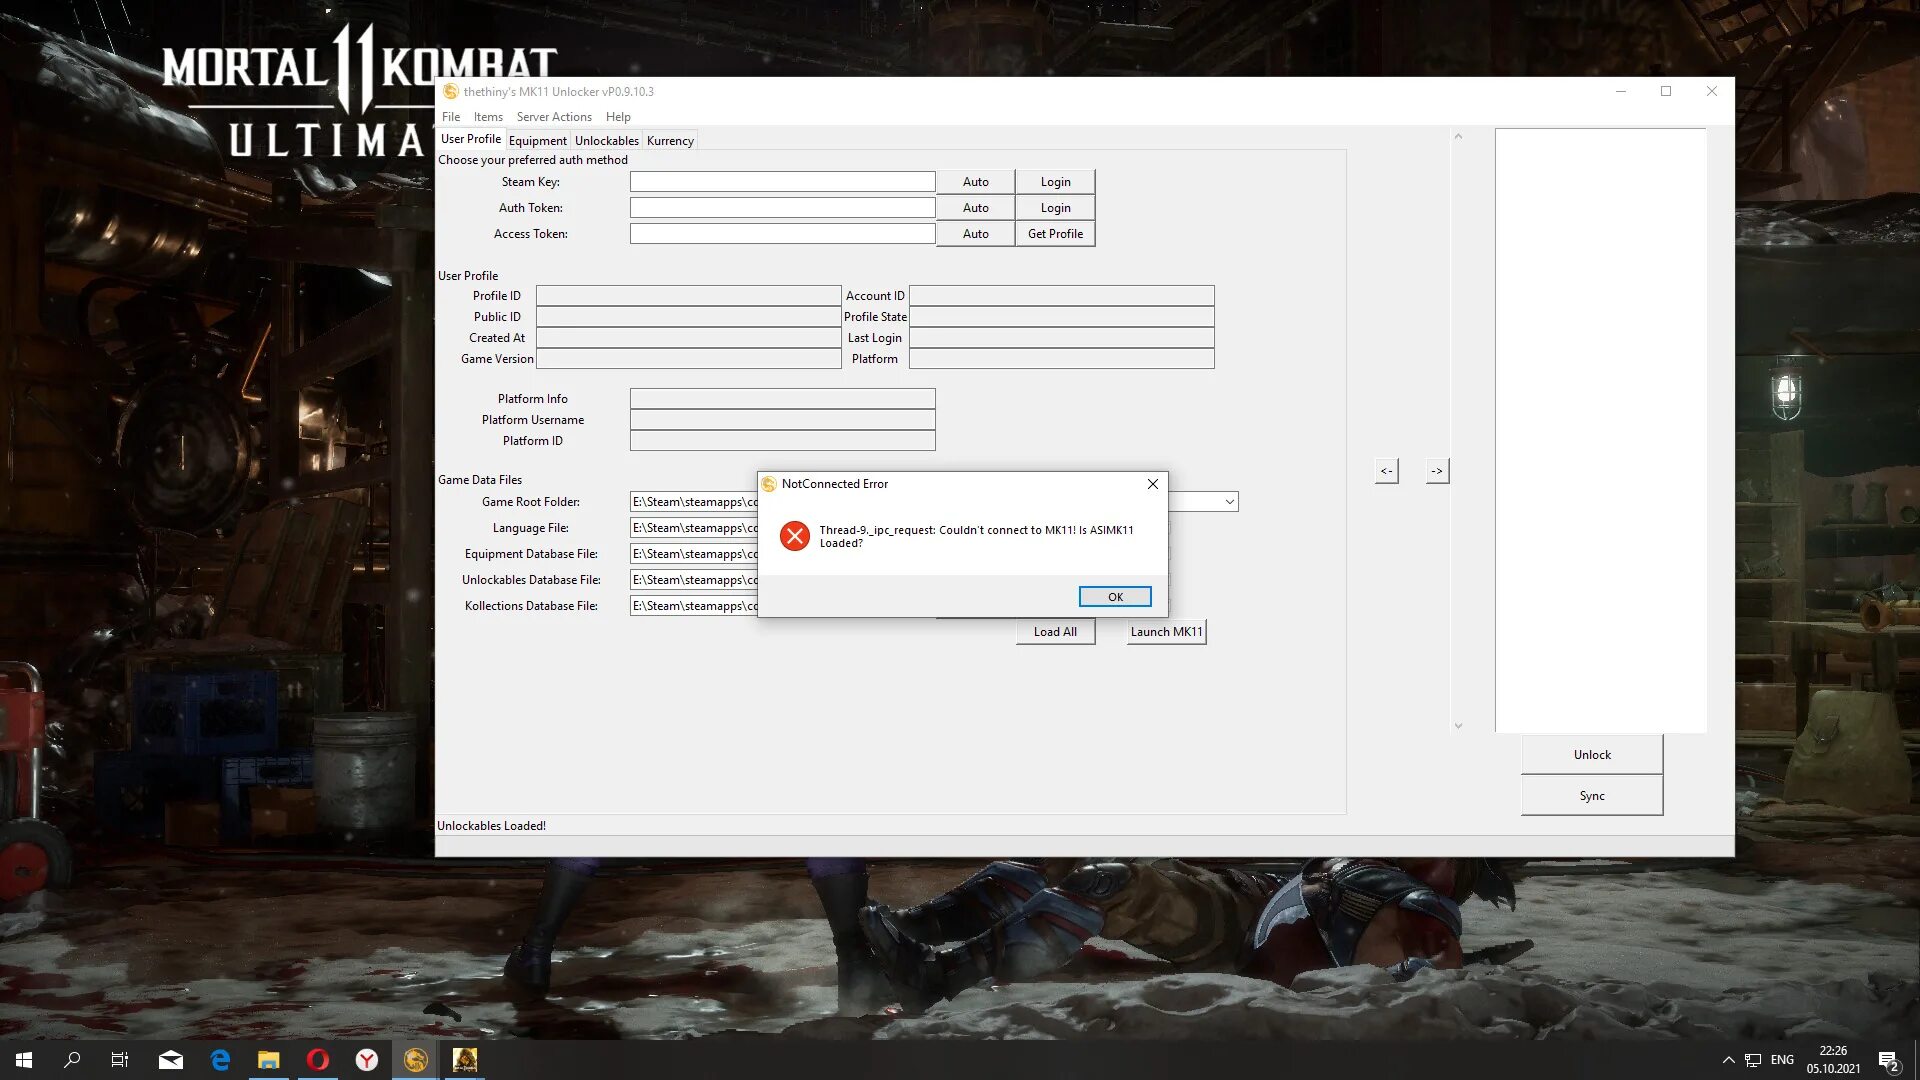Click the Account ID field
Screen dimensions: 1920x1080
pyautogui.click(x=1061, y=296)
